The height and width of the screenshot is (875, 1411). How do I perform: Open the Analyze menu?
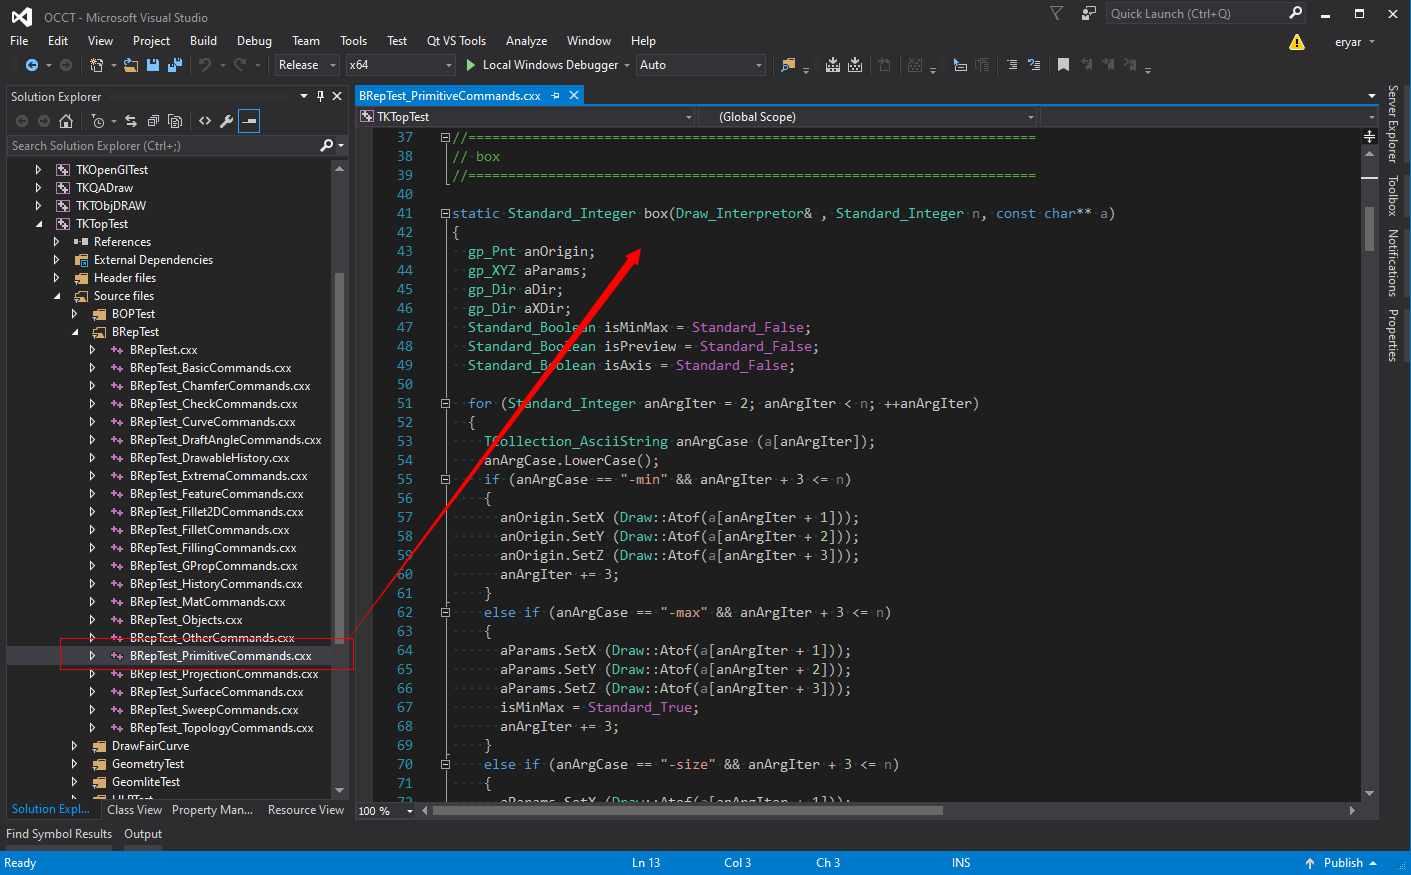pos(526,41)
